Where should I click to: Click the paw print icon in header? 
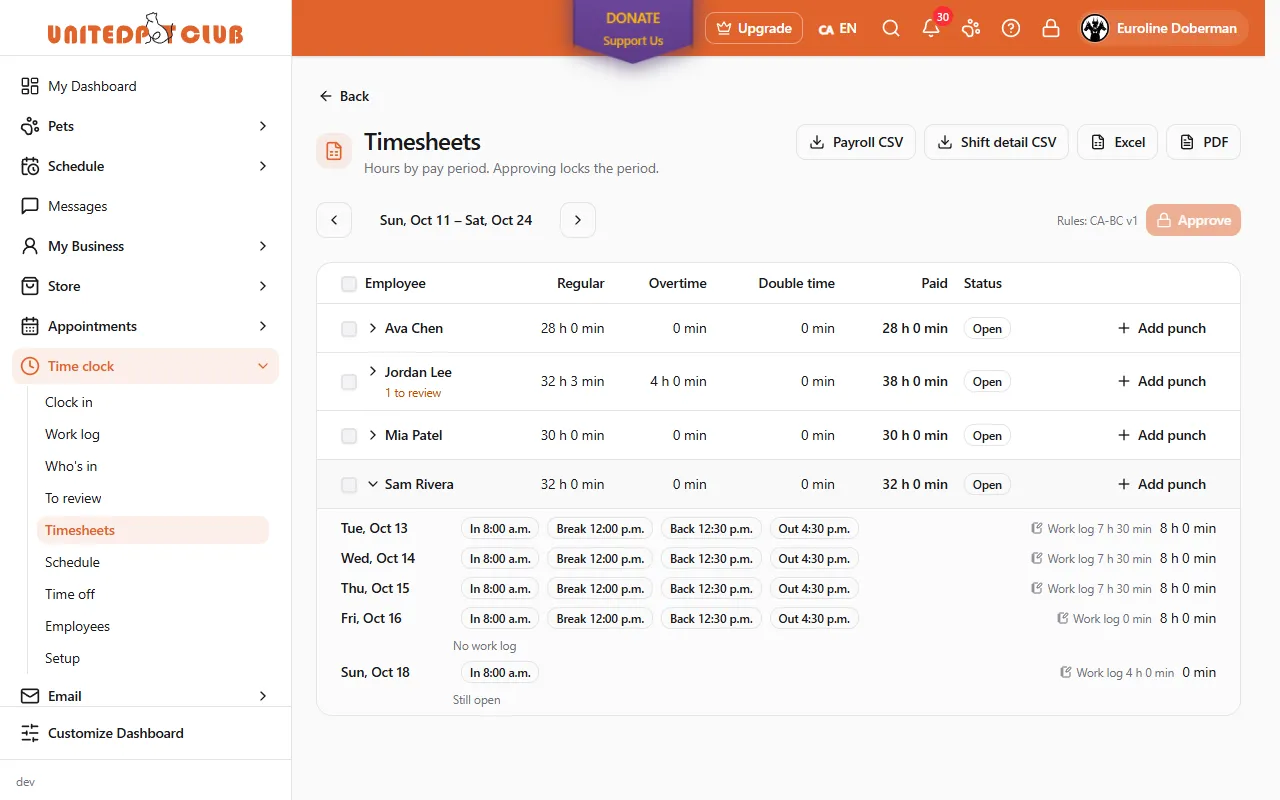971,28
